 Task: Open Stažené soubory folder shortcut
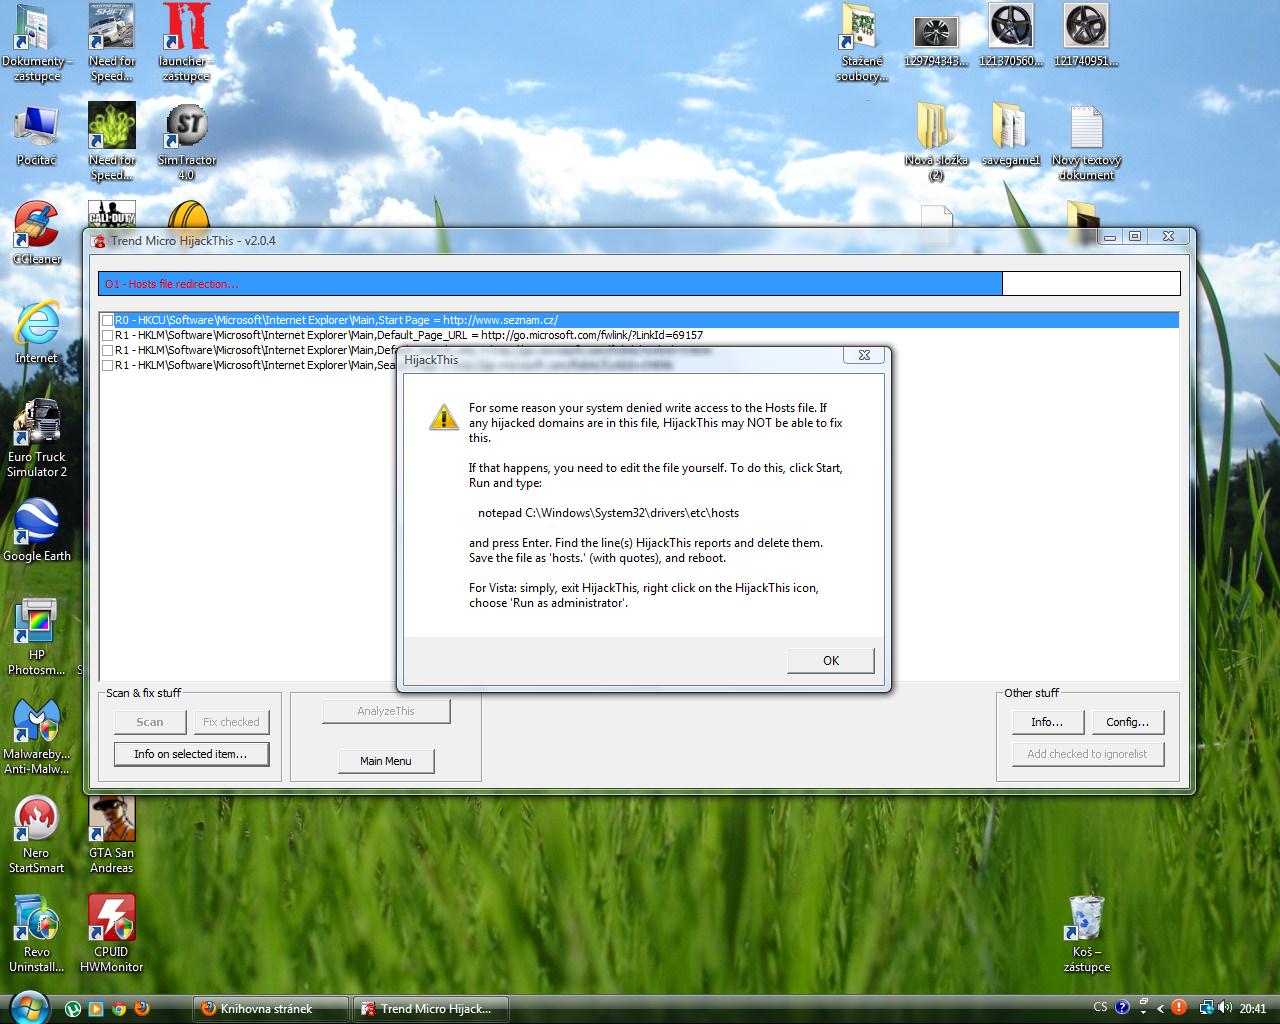point(861,42)
